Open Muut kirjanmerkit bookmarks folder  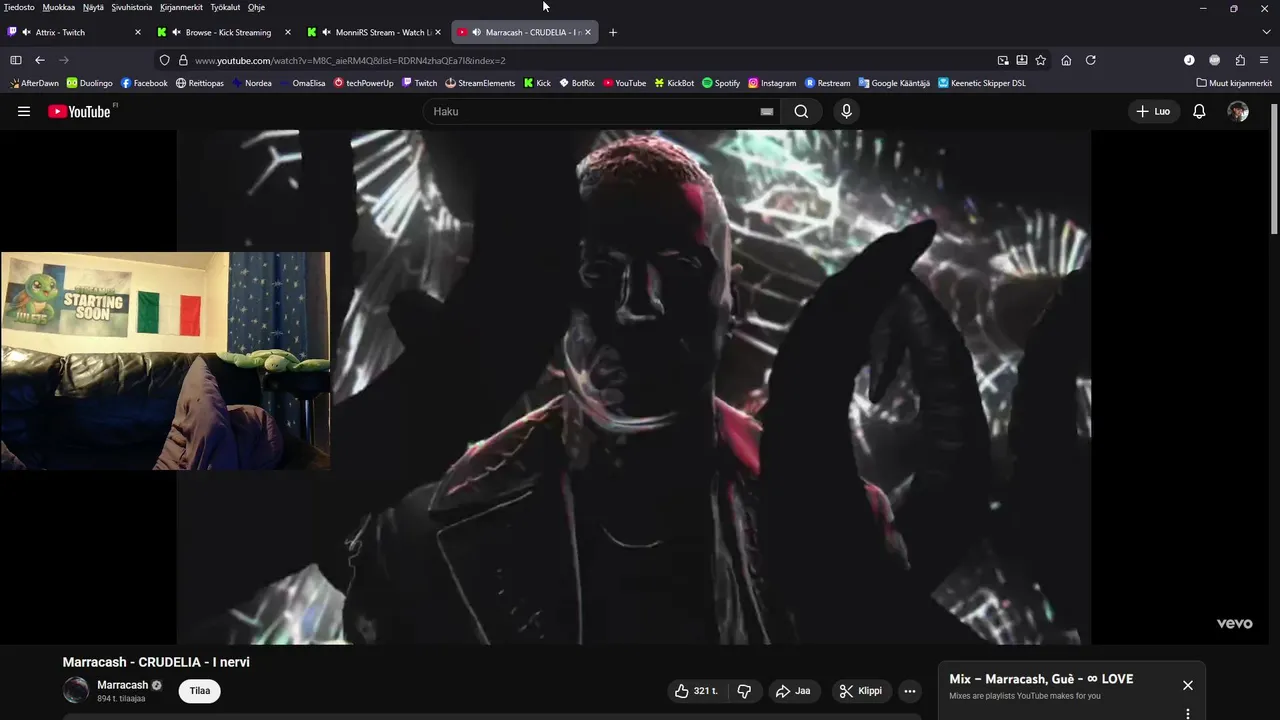pyautogui.click(x=1234, y=83)
